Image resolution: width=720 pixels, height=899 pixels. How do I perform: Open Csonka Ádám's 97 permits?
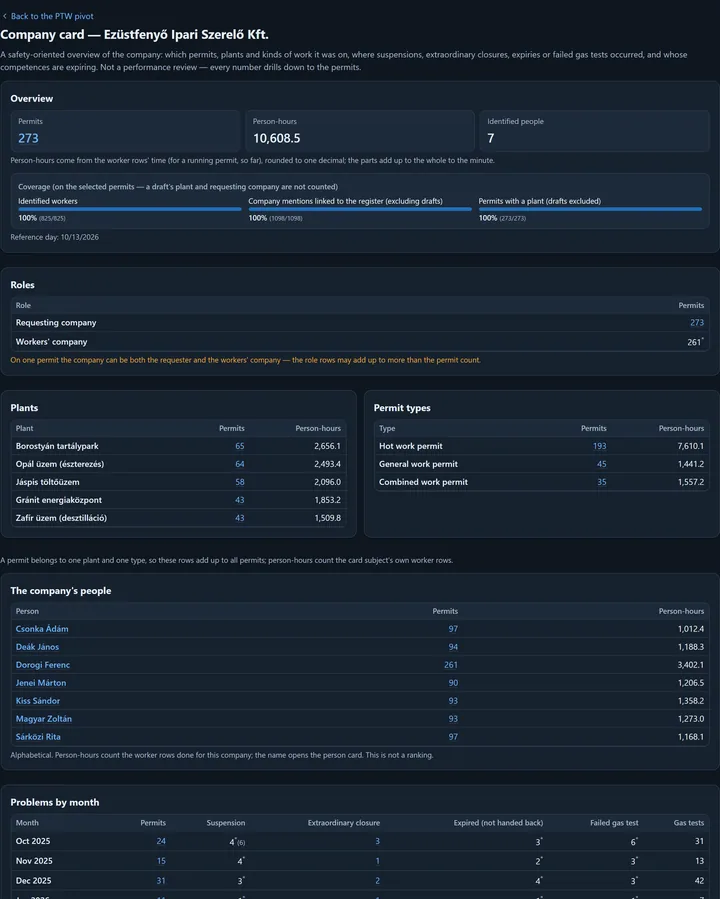(453, 629)
